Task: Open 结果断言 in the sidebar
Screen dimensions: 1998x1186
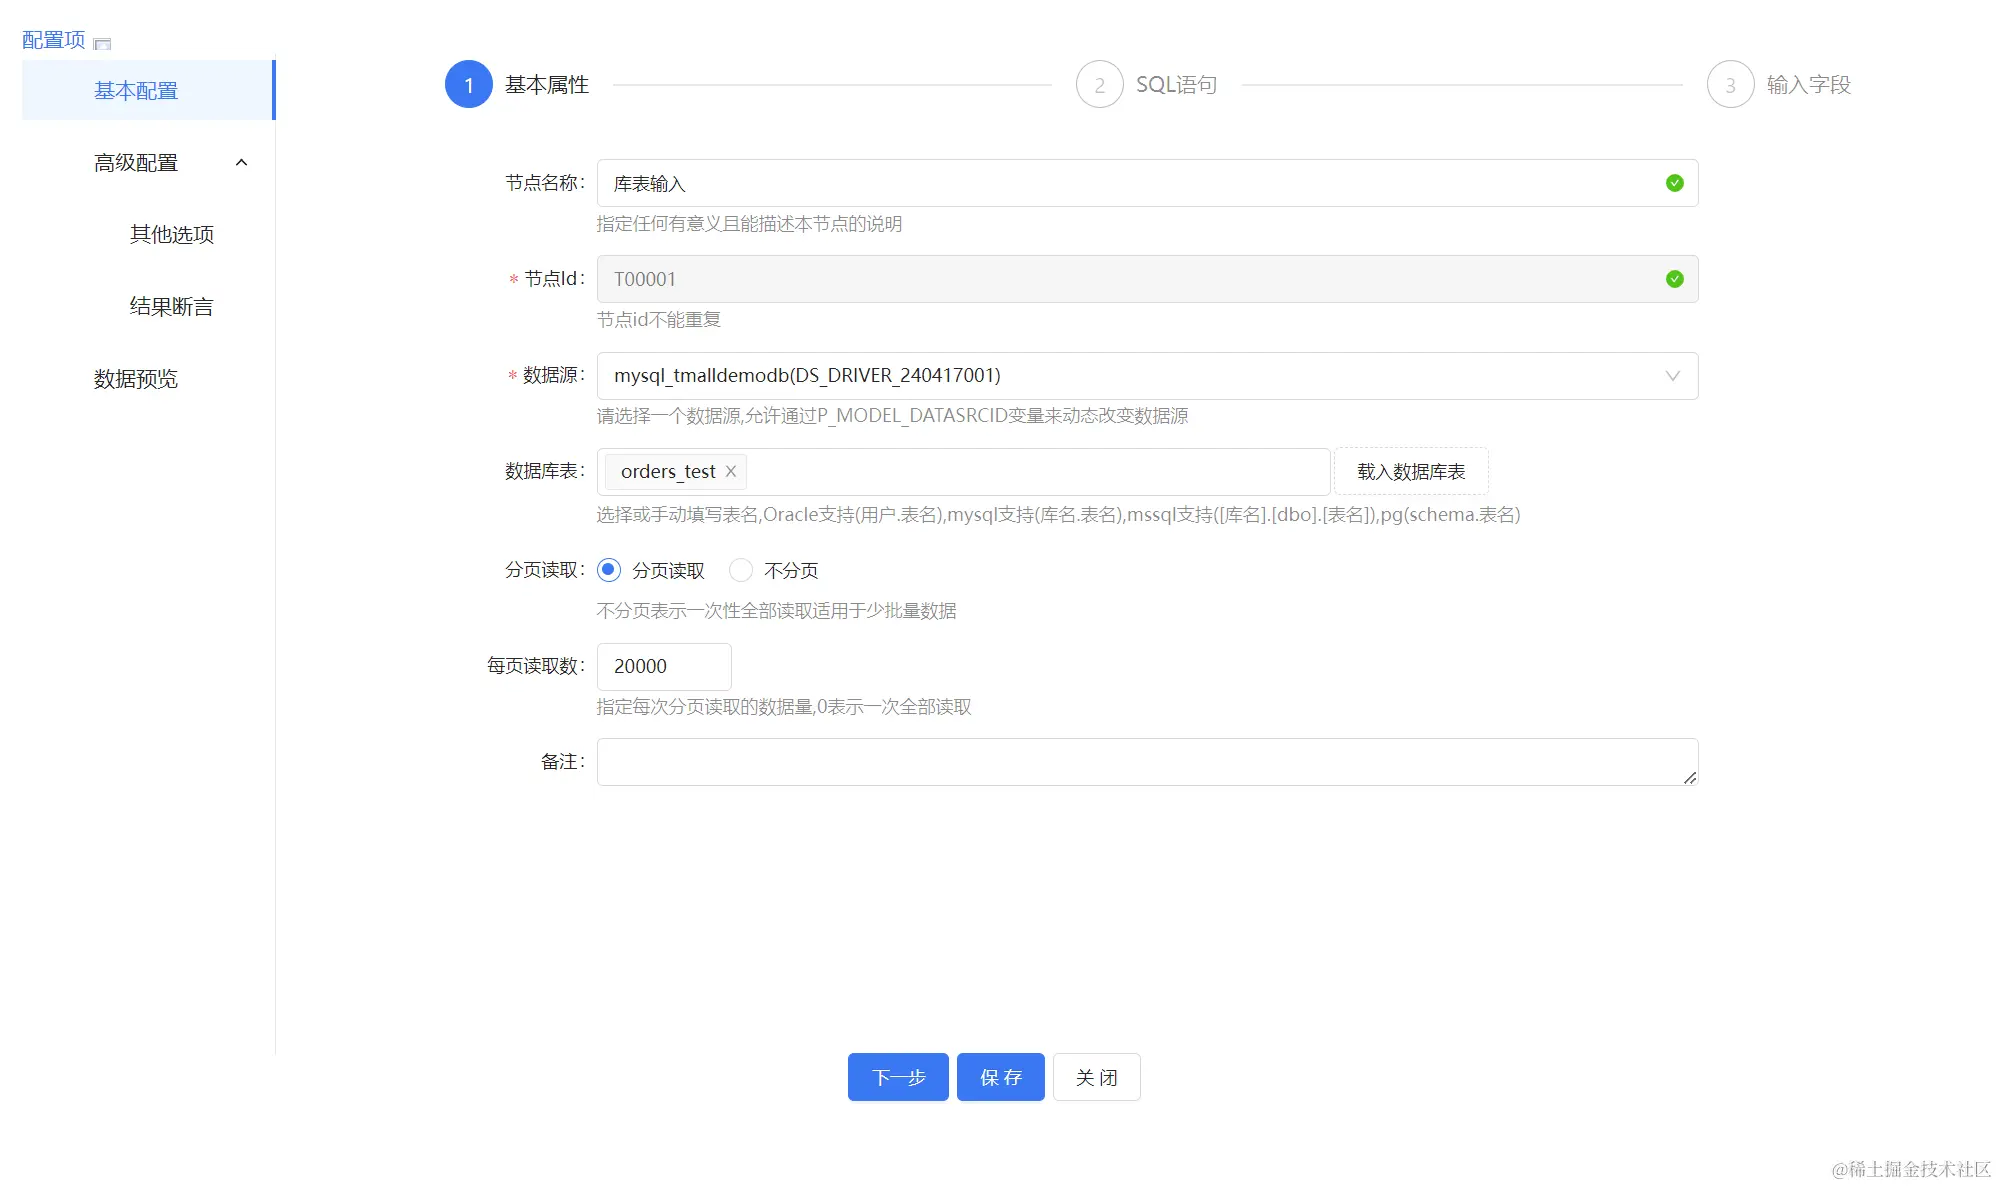Action: point(171,307)
